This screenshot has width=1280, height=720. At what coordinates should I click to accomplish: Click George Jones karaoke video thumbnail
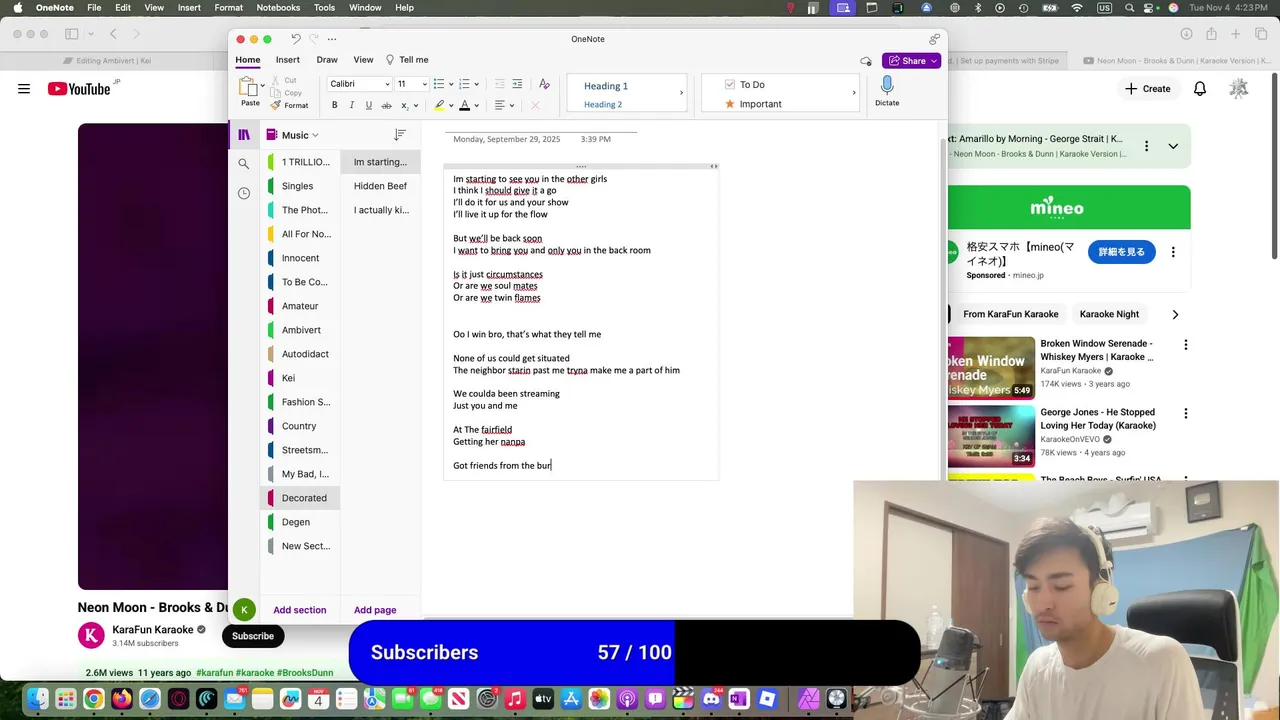click(x=991, y=436)
